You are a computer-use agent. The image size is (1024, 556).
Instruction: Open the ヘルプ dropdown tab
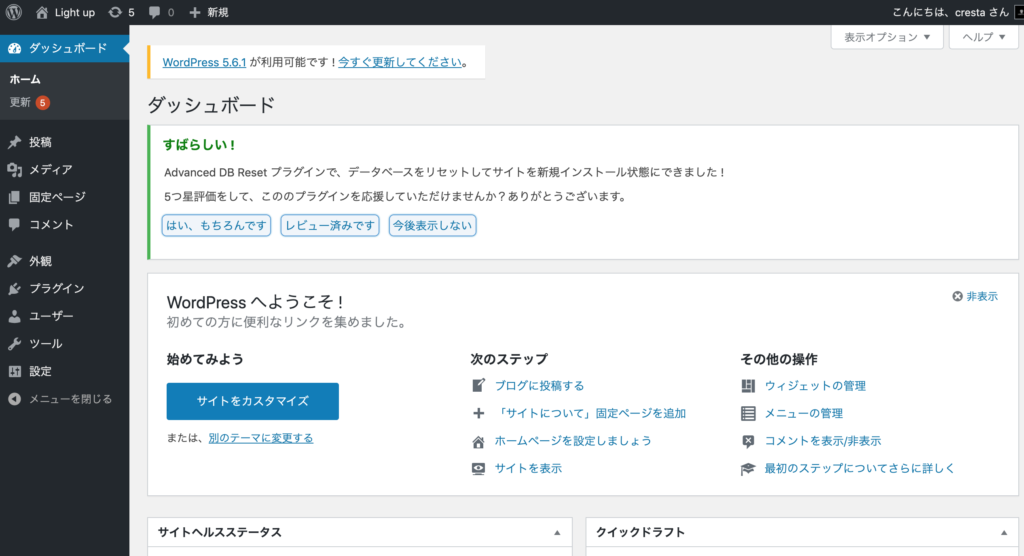(984, 37)
